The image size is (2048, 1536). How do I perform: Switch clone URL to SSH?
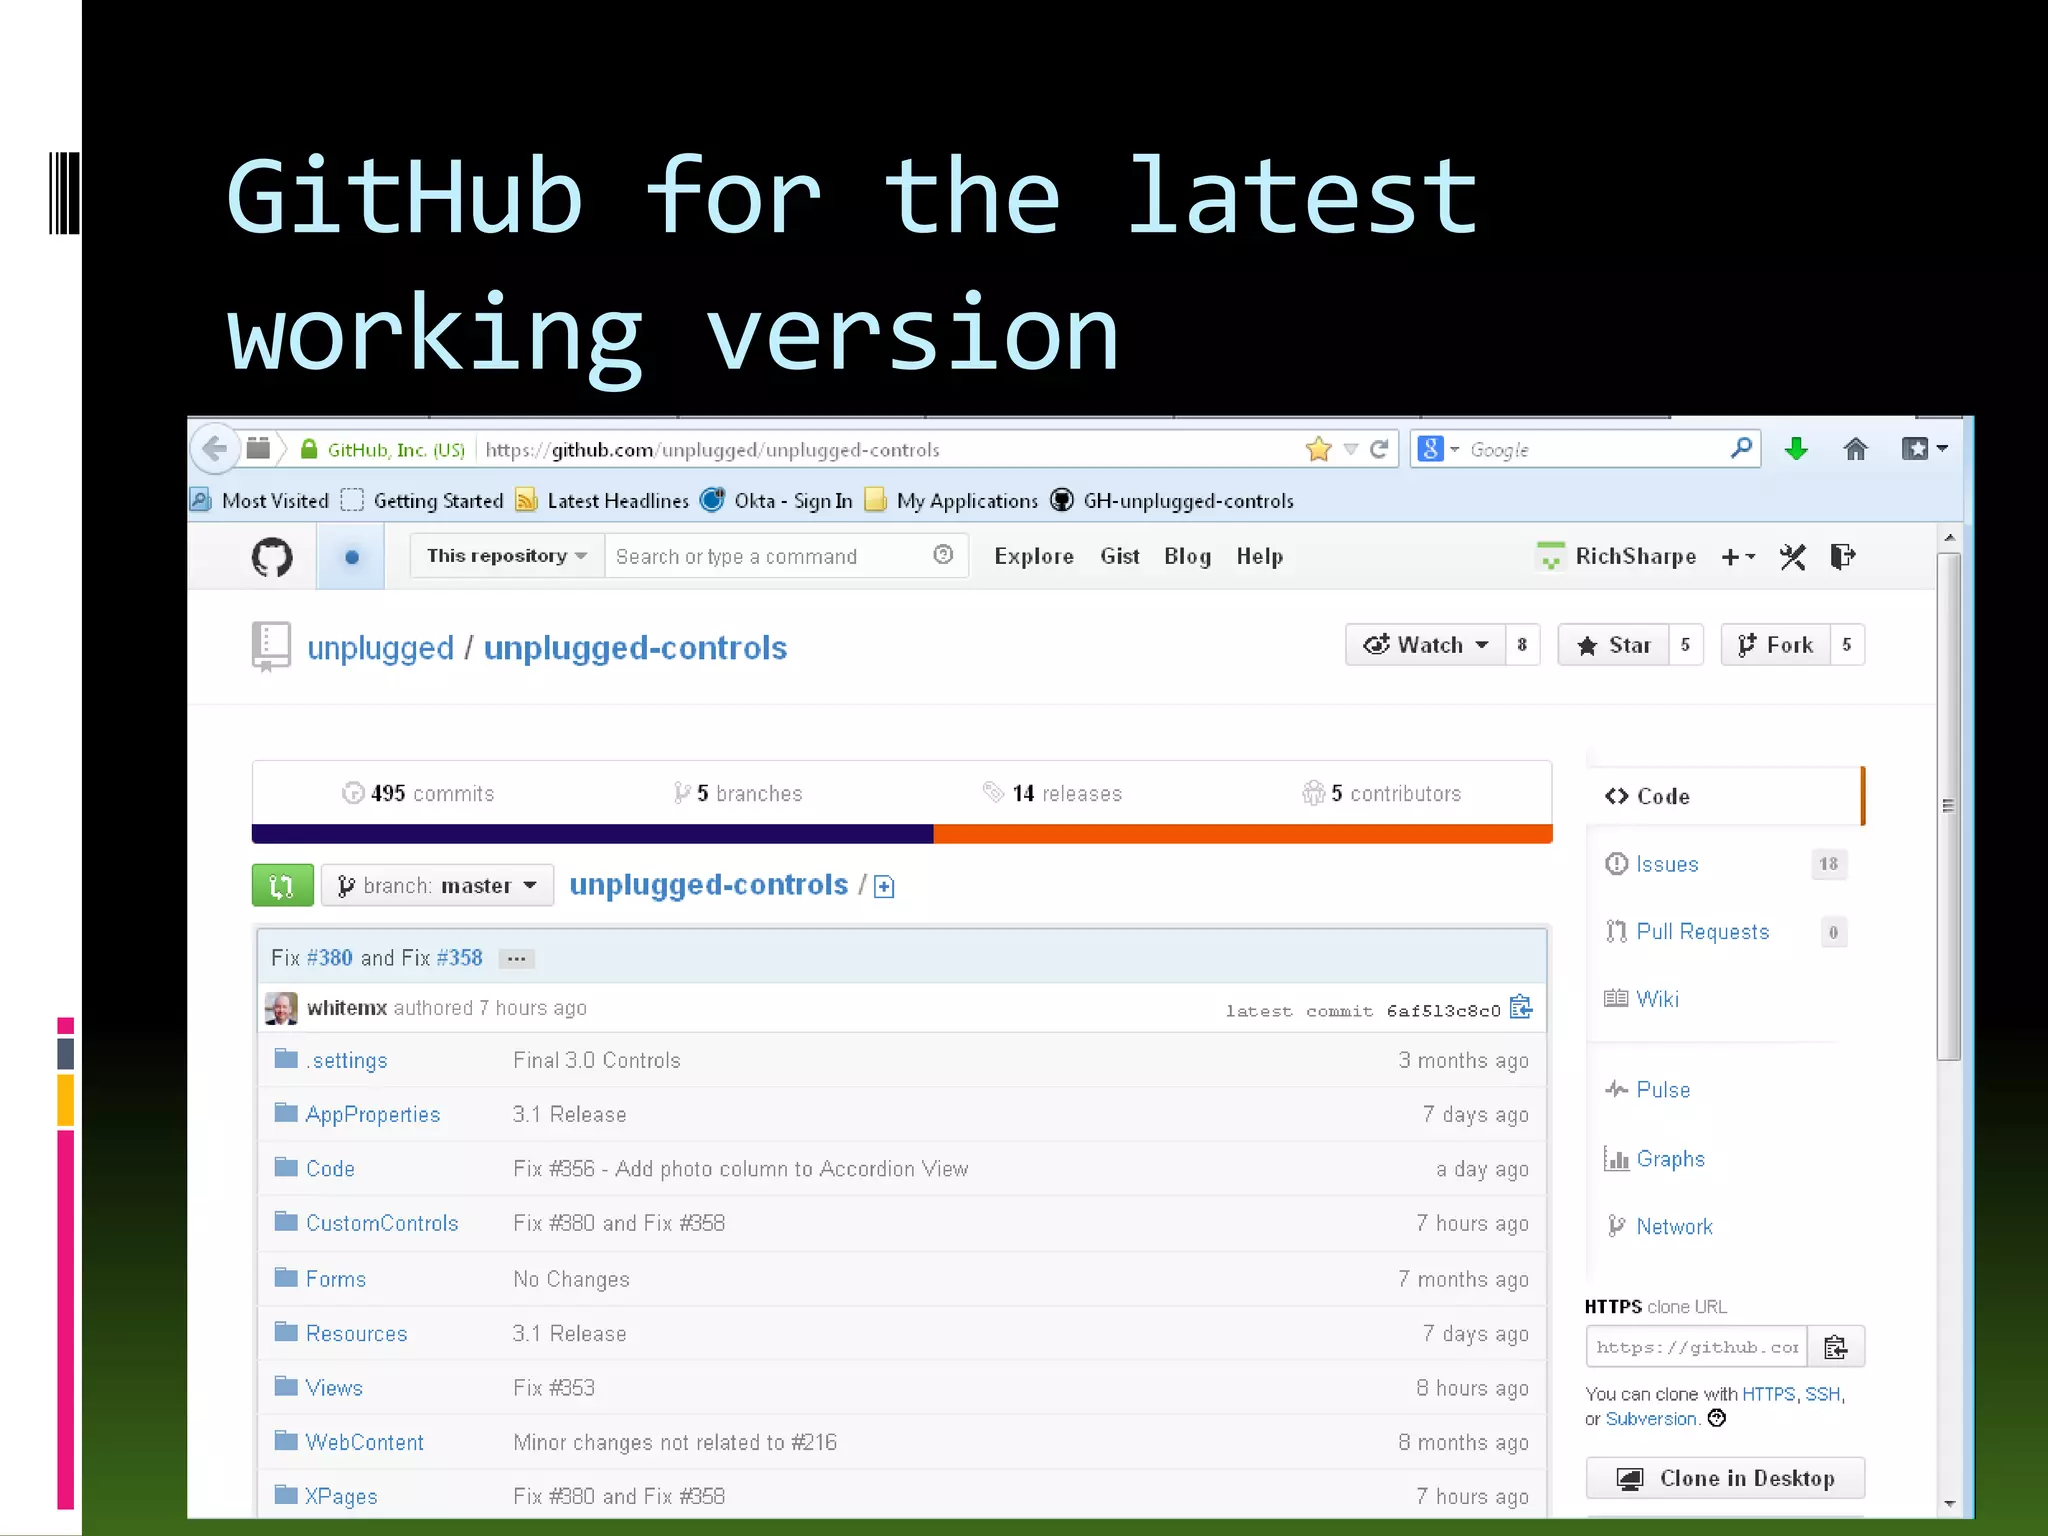[1822, 1394]
